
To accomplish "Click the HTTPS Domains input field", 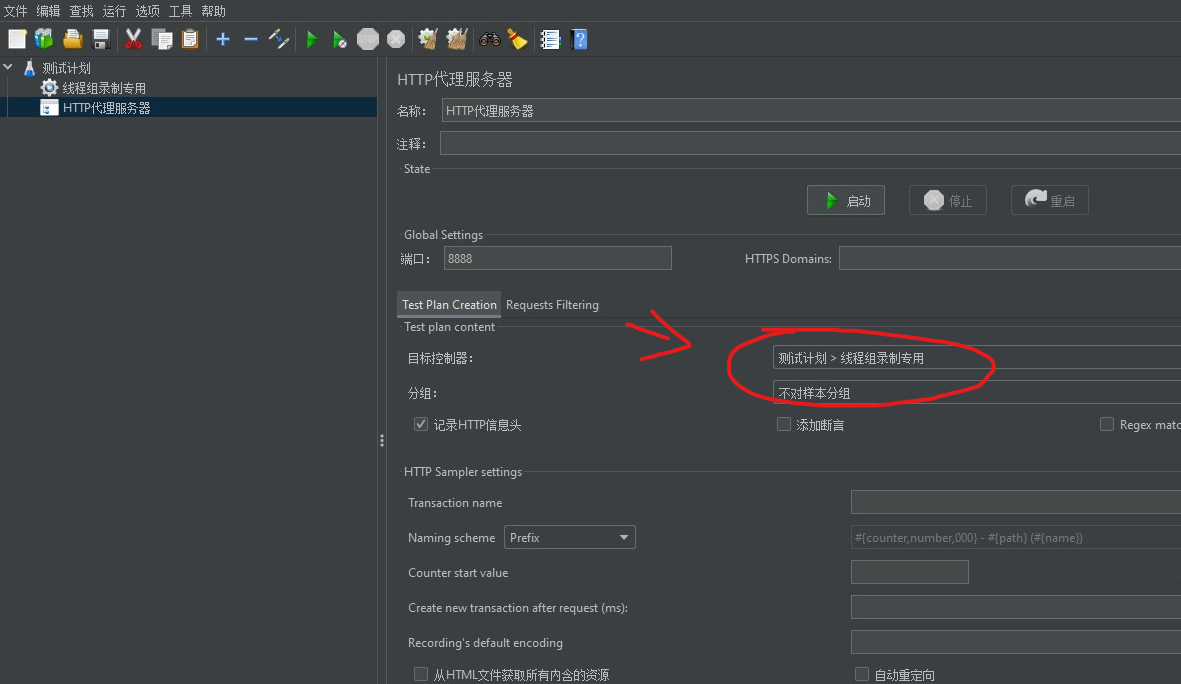I will [x=1010, y=258].
